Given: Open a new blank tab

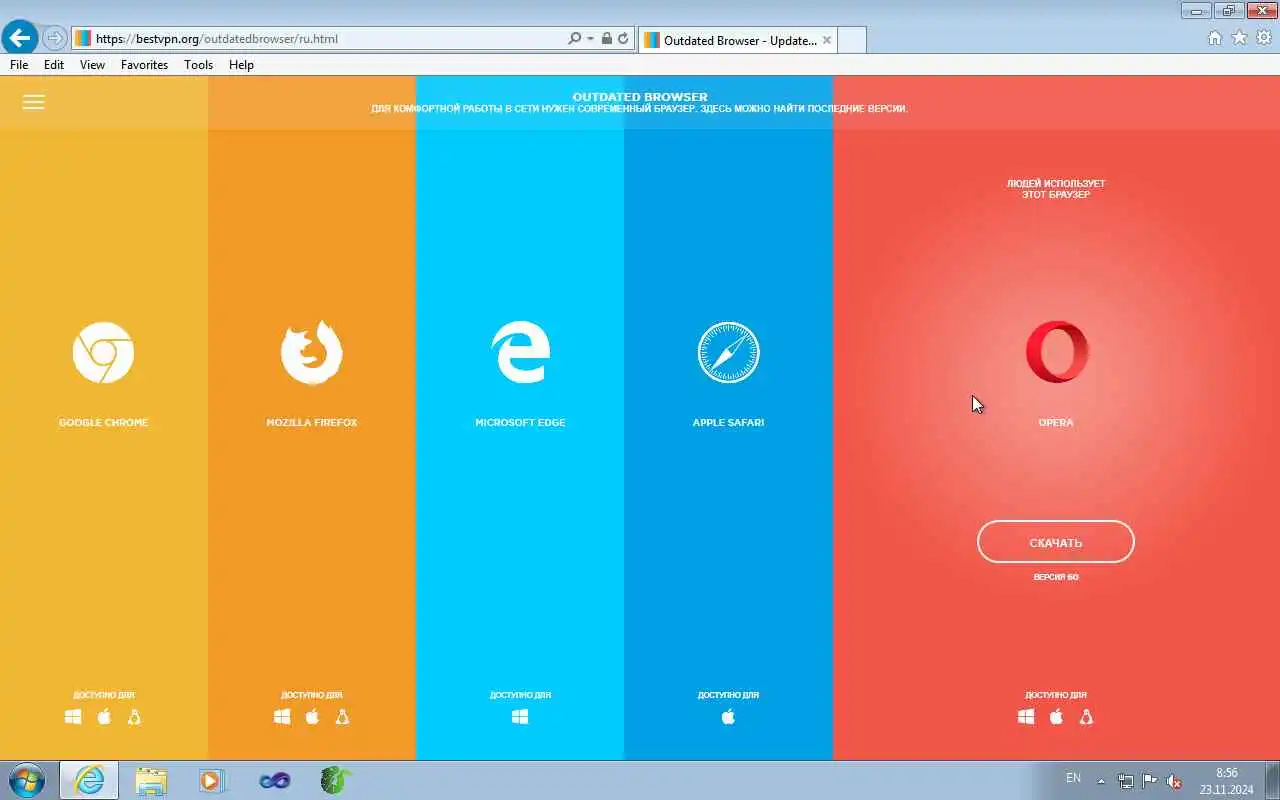Looking at the screenshot, I should [x=851, y=40].
